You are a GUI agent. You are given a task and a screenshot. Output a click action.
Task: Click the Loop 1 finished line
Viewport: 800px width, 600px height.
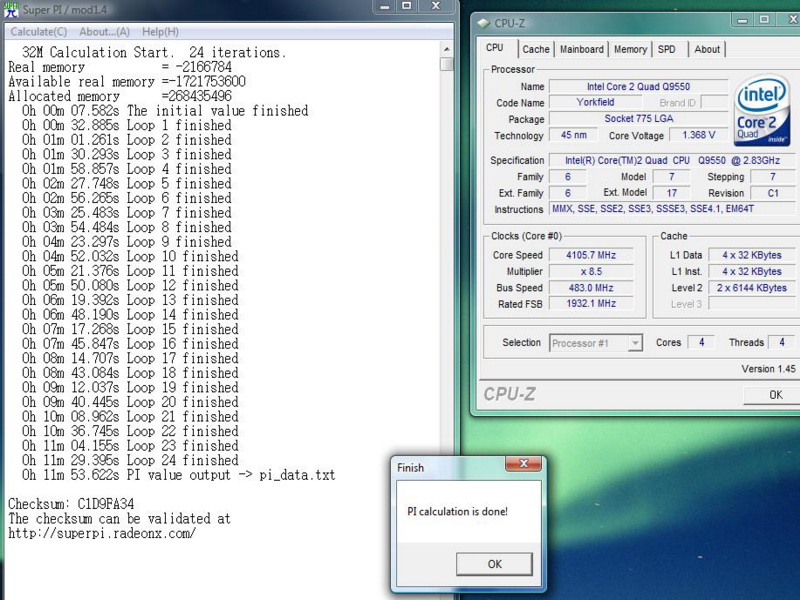click(x=127, y=125)
